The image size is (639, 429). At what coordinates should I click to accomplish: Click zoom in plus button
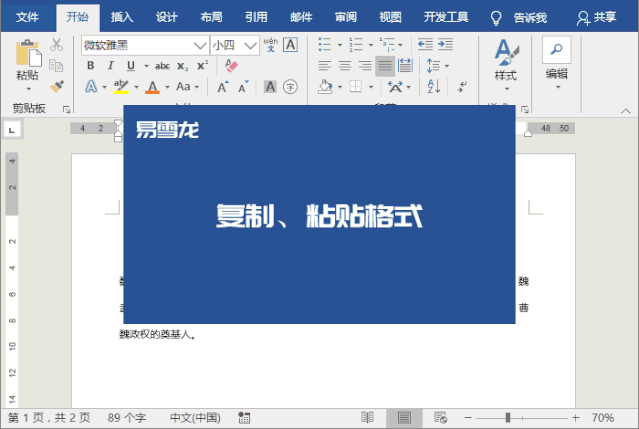click(x=575, y=418)
